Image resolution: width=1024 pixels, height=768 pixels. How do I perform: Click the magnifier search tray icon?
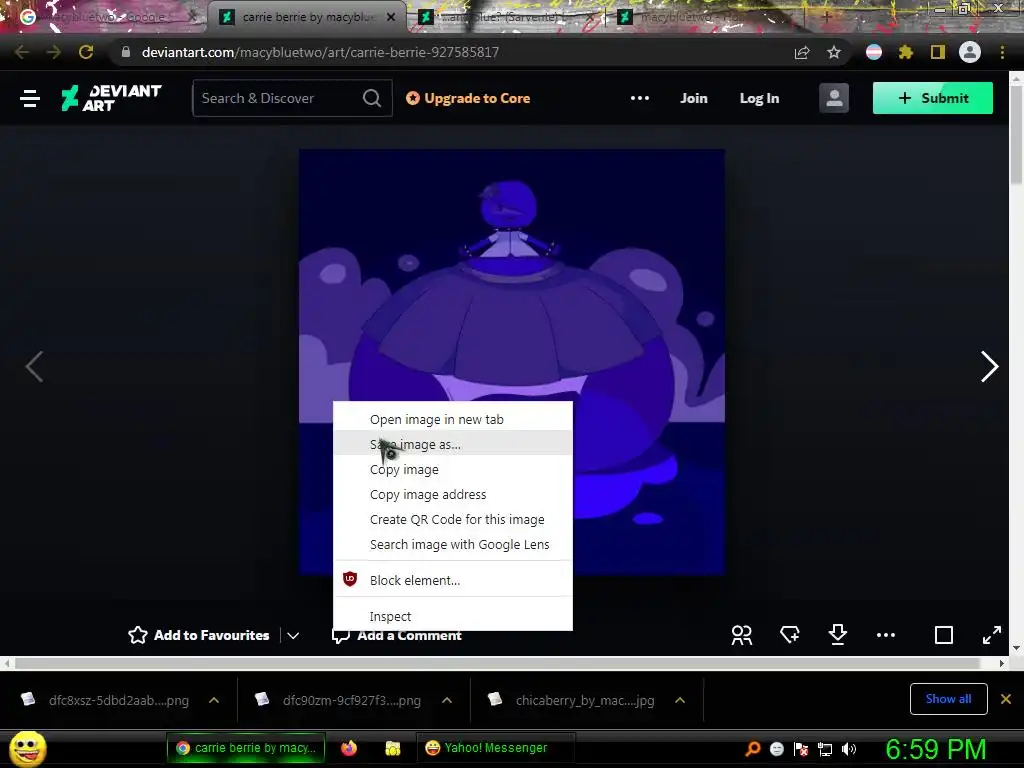pos(753,749)
